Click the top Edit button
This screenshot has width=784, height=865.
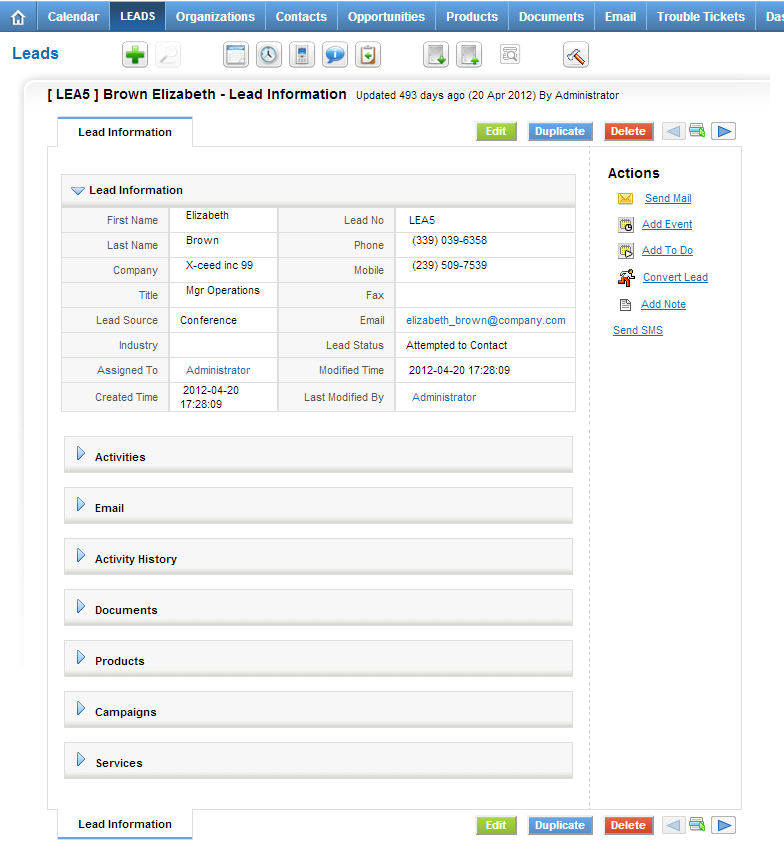click(496, 131)
